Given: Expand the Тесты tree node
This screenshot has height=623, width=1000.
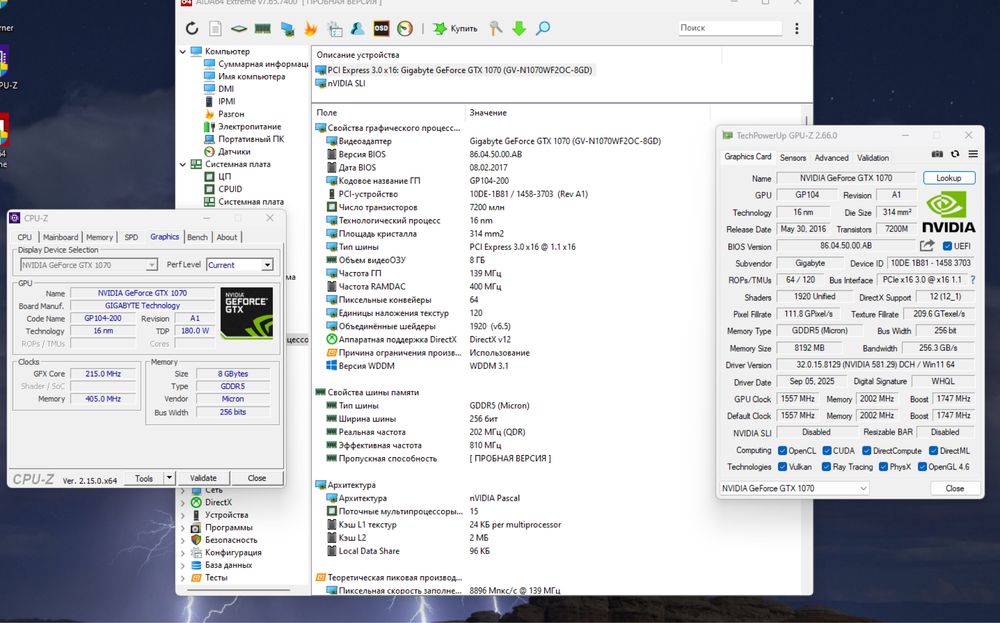Looking at the screenshot, I should tap(183, 578).
